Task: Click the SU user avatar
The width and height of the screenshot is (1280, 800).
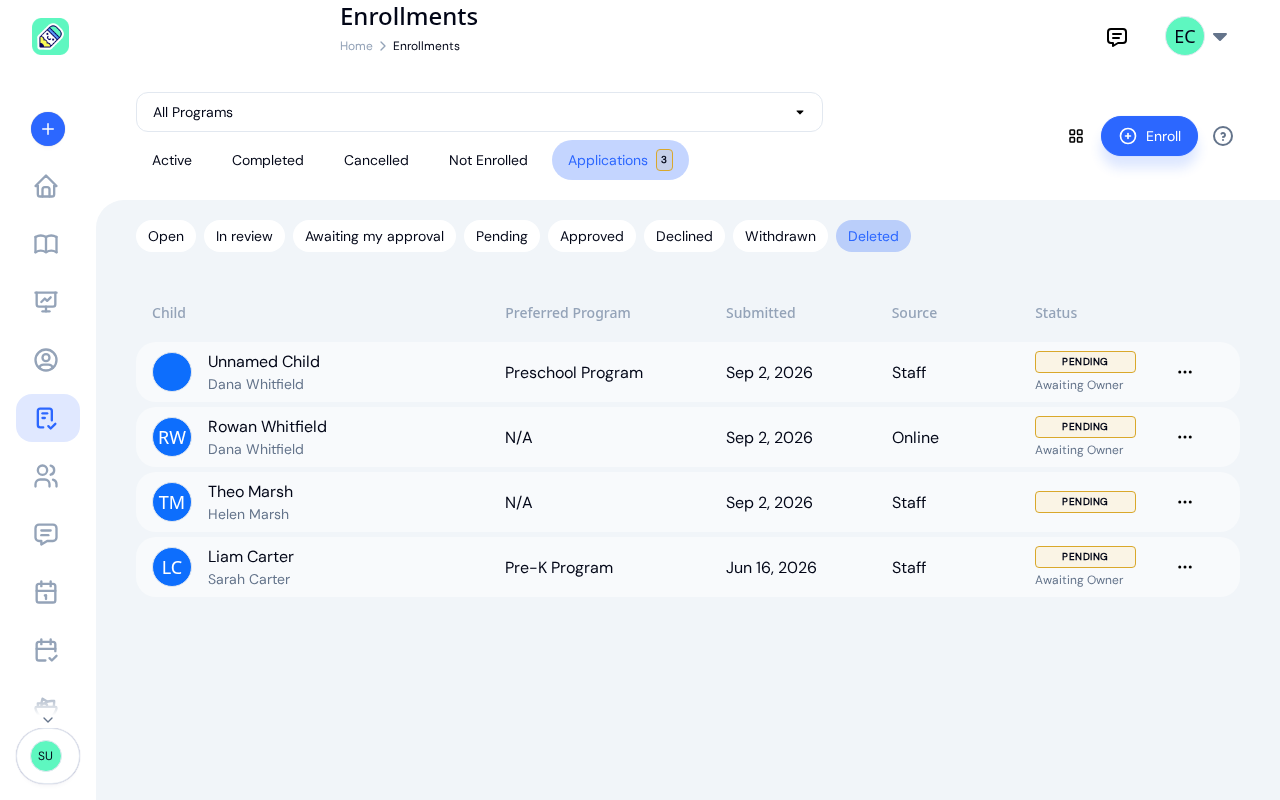Action: [46, 756]
